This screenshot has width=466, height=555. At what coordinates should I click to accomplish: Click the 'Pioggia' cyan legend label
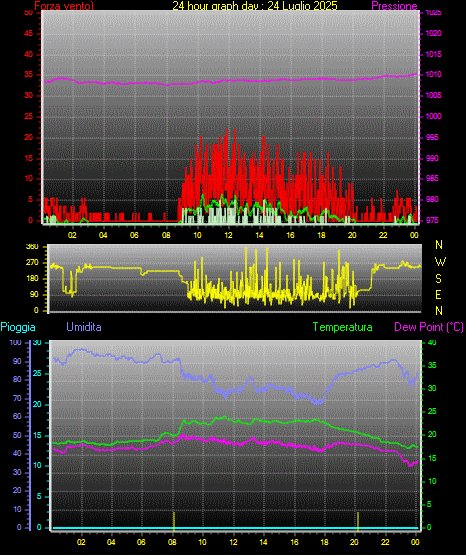coord(18,327)
